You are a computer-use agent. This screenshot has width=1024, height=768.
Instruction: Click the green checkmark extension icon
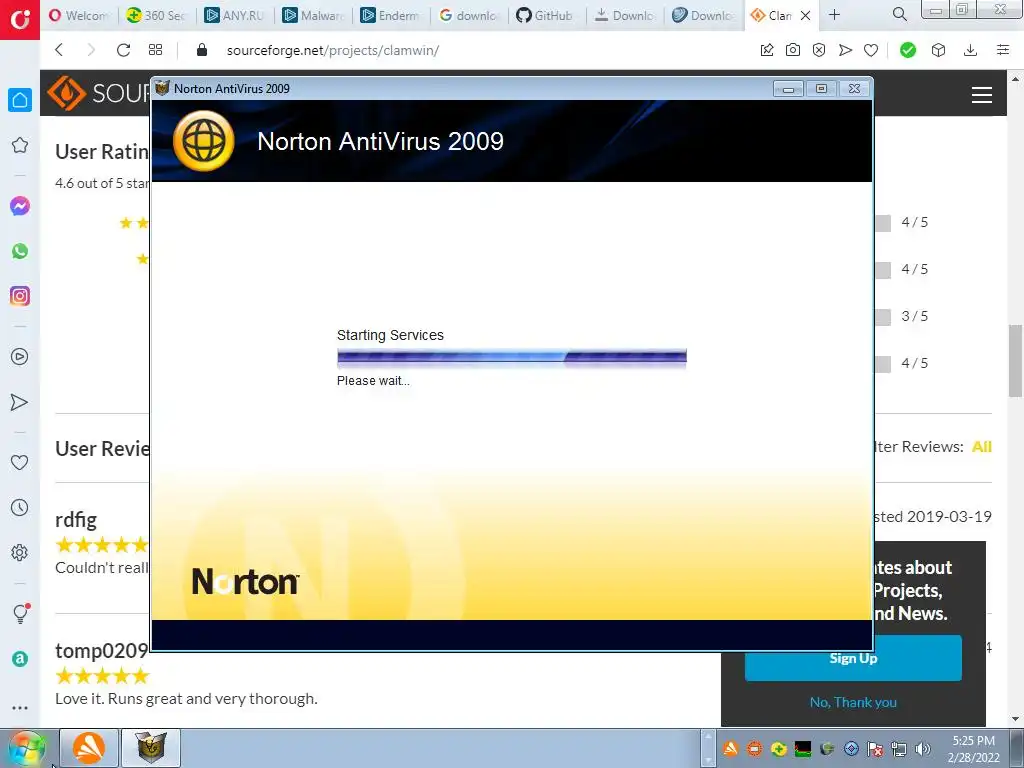tap(908, 50)
